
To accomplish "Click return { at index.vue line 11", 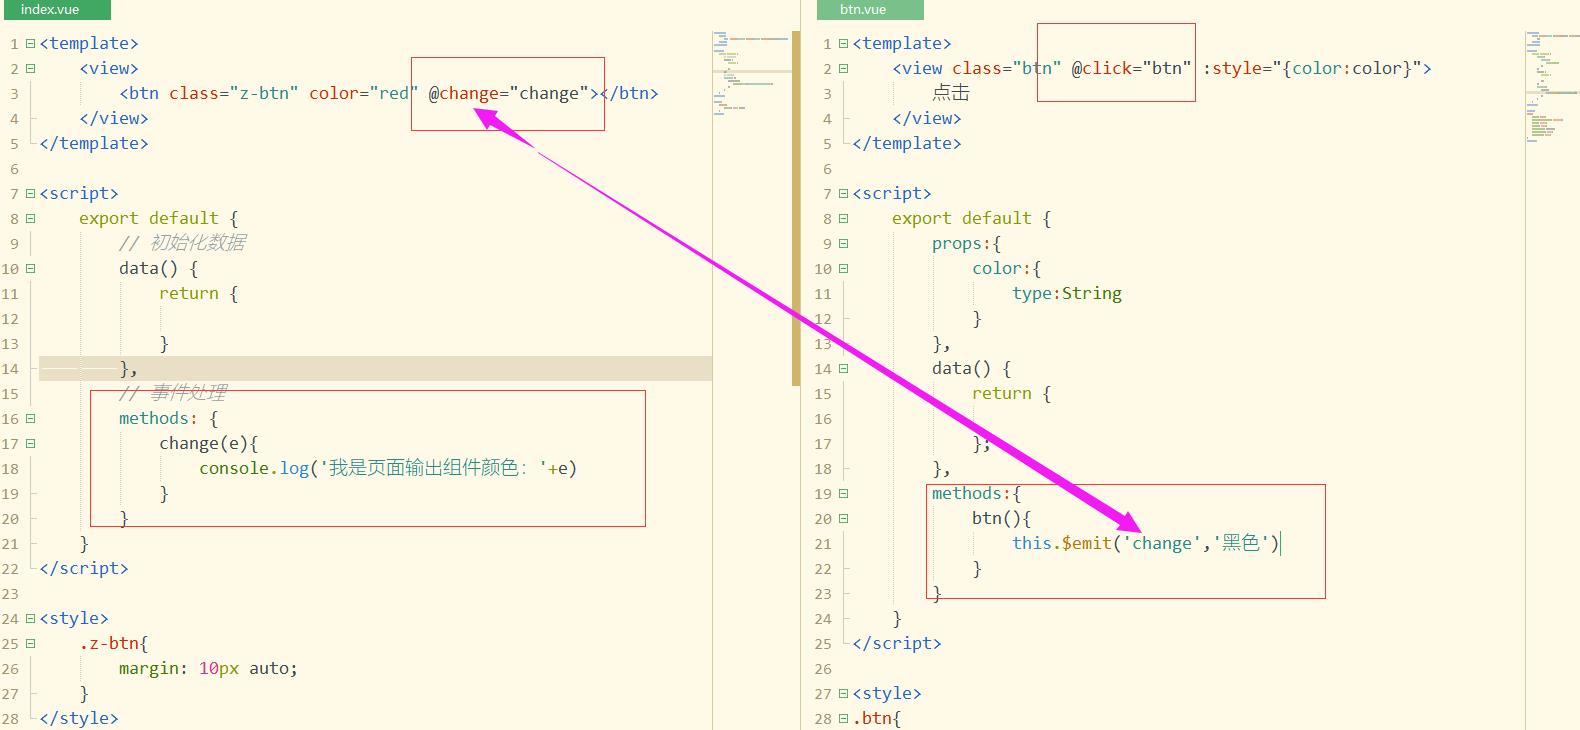I will click(x=198, y=294).
